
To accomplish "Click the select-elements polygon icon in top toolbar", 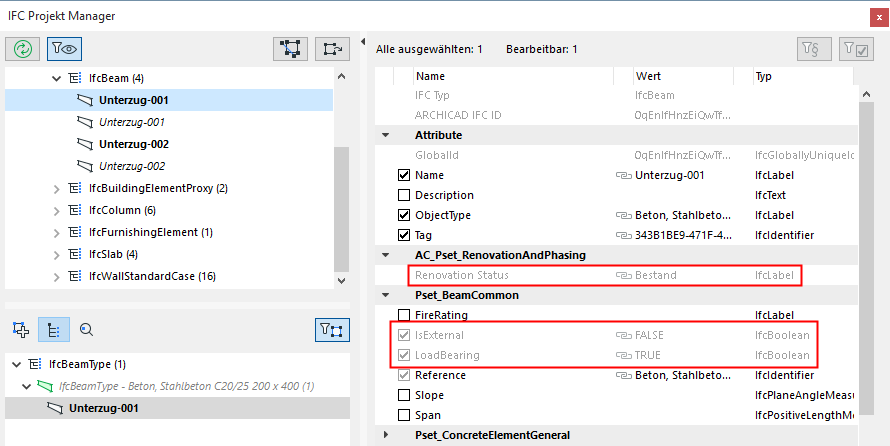I will [x=290, y=47].
